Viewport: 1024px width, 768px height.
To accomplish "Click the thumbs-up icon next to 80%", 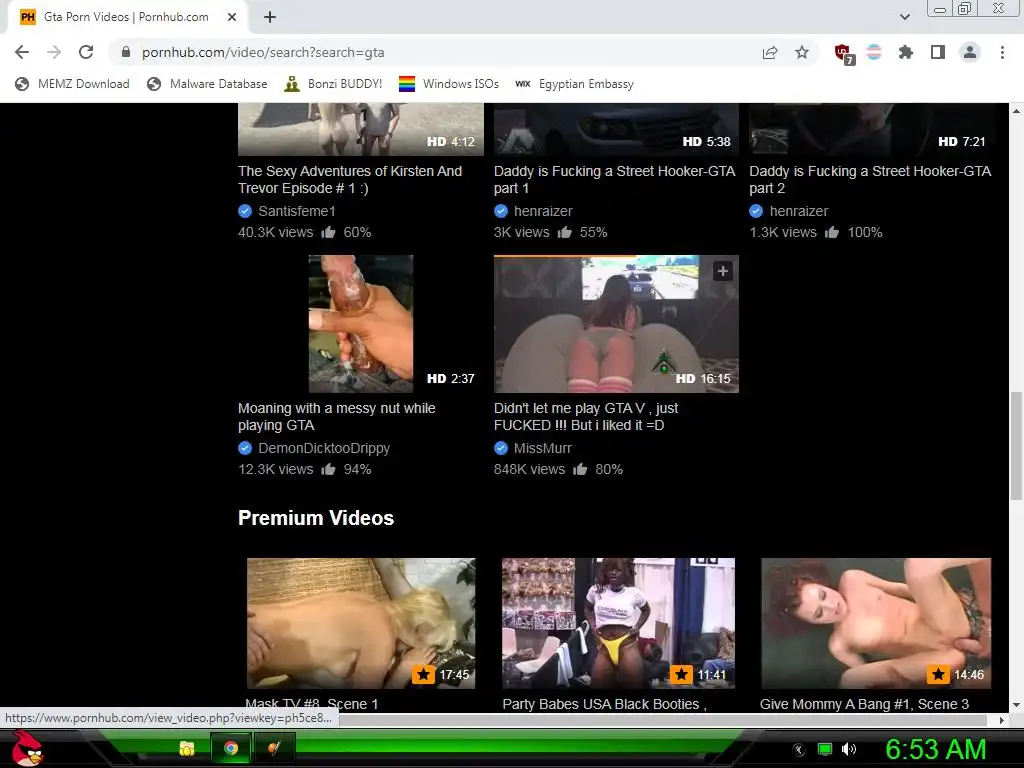I will [580, 469].
